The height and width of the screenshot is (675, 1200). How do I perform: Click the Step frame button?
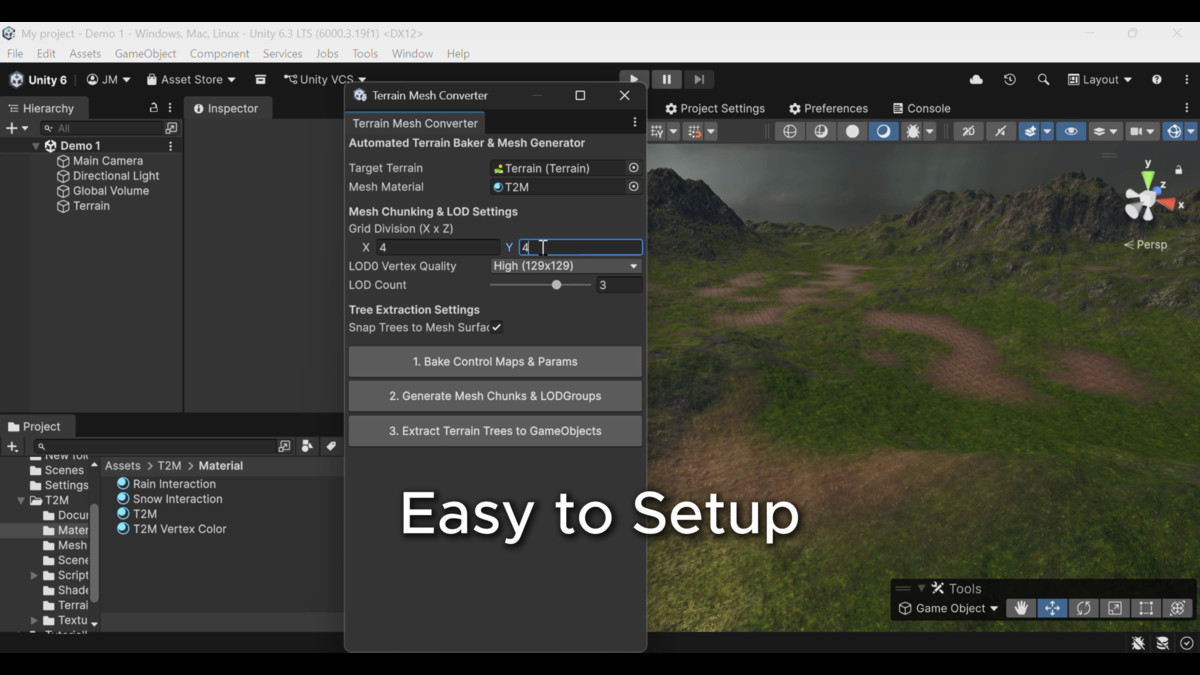[x=699, y=80]
